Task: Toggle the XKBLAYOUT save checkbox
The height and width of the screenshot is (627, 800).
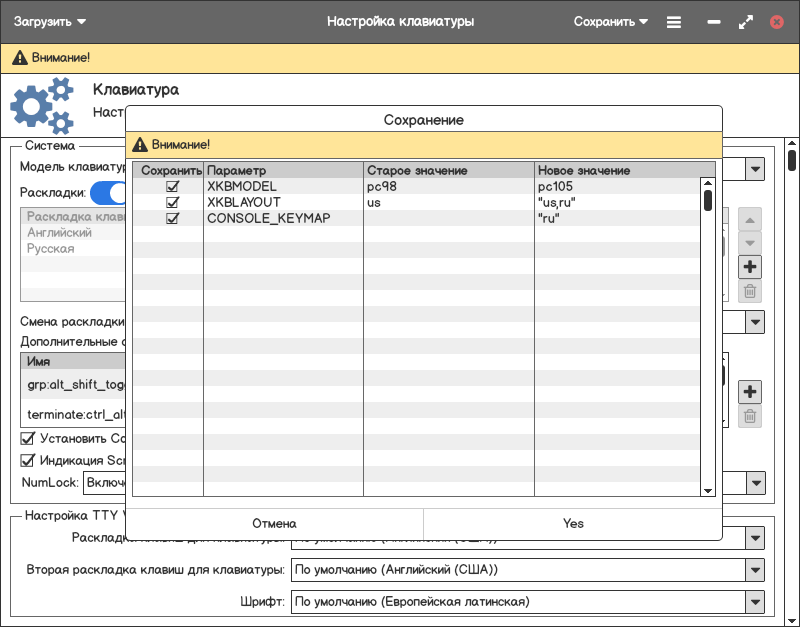Action: [x=172, y=202]
